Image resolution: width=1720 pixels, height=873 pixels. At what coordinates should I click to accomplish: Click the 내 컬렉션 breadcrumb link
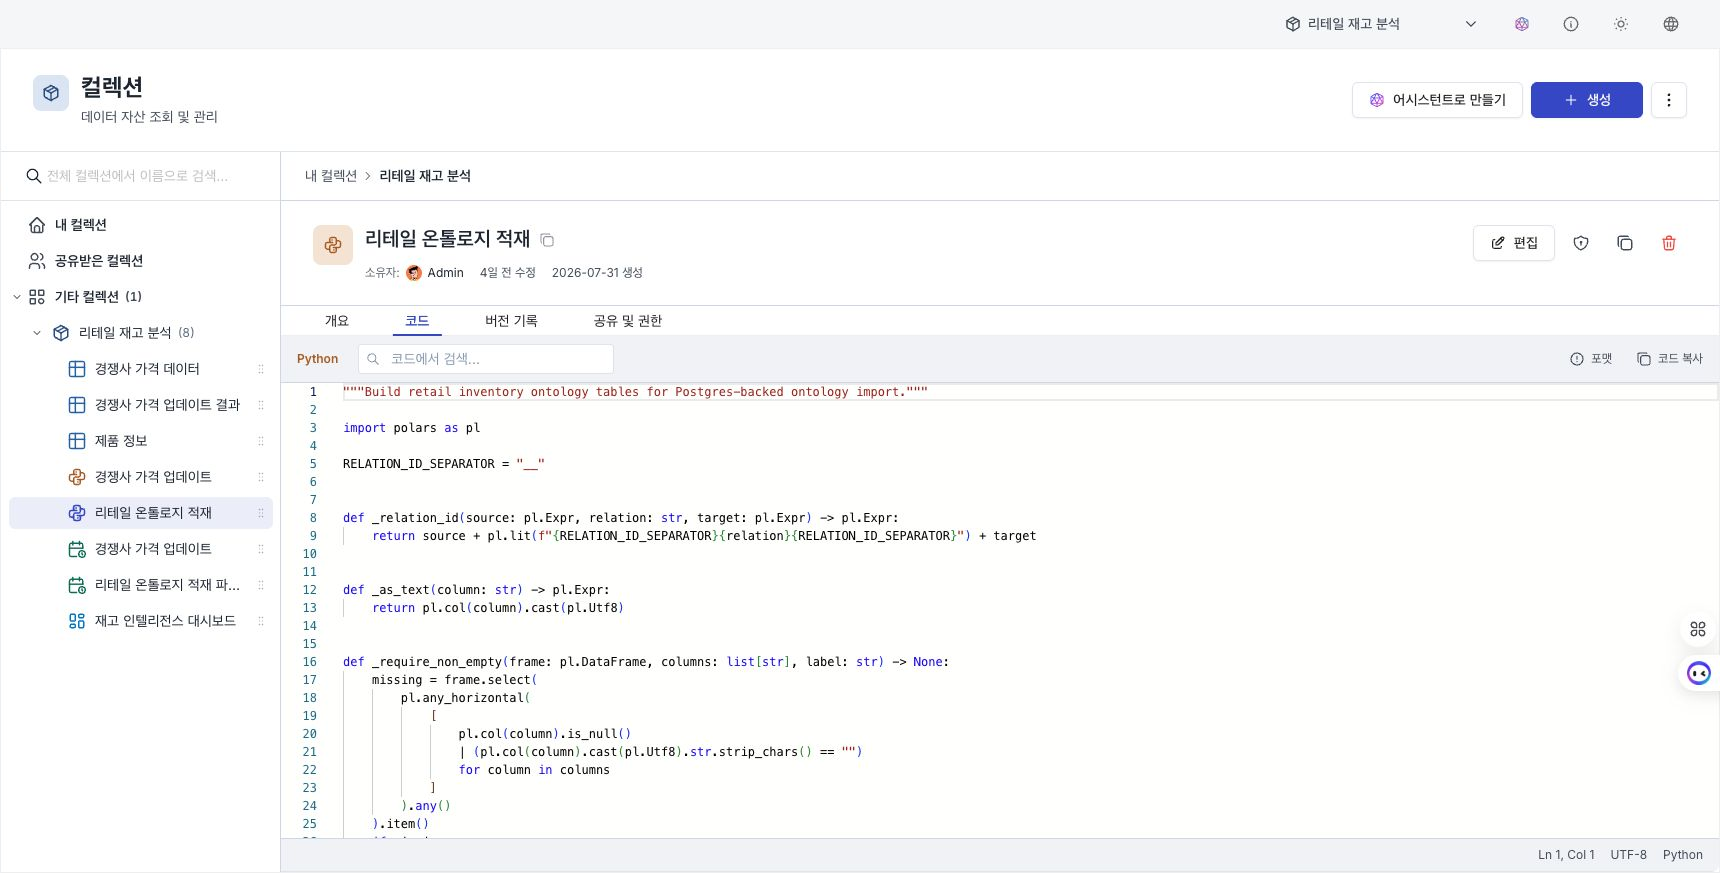(x=330, y=176)
